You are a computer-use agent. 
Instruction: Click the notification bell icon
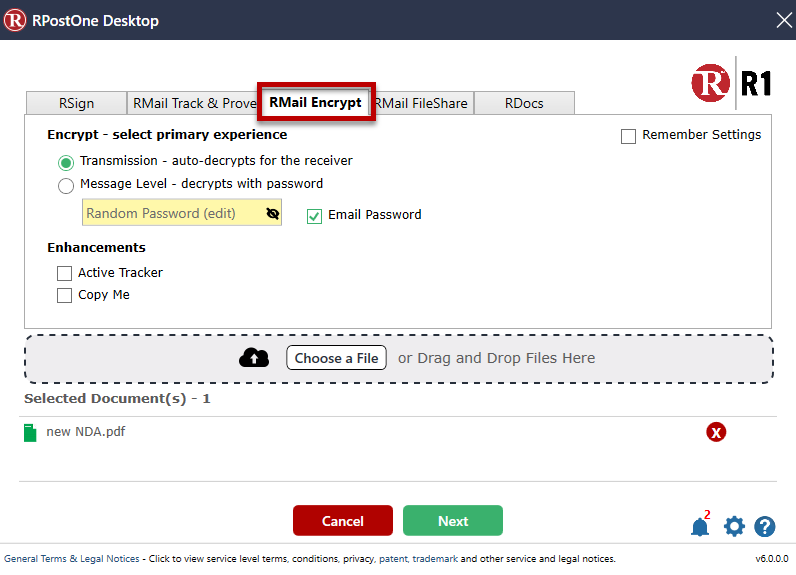[x=700, y=527]
